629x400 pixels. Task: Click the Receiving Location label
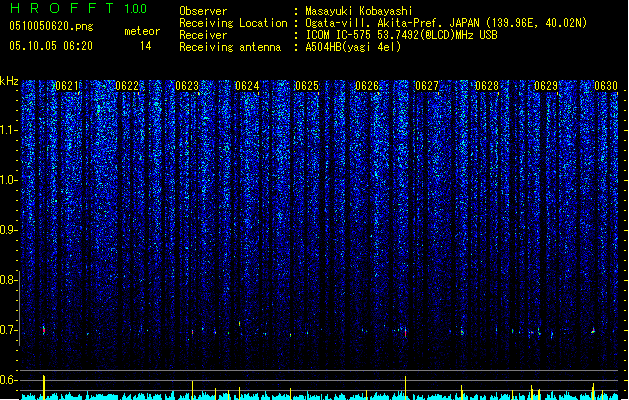click(233, 23)
